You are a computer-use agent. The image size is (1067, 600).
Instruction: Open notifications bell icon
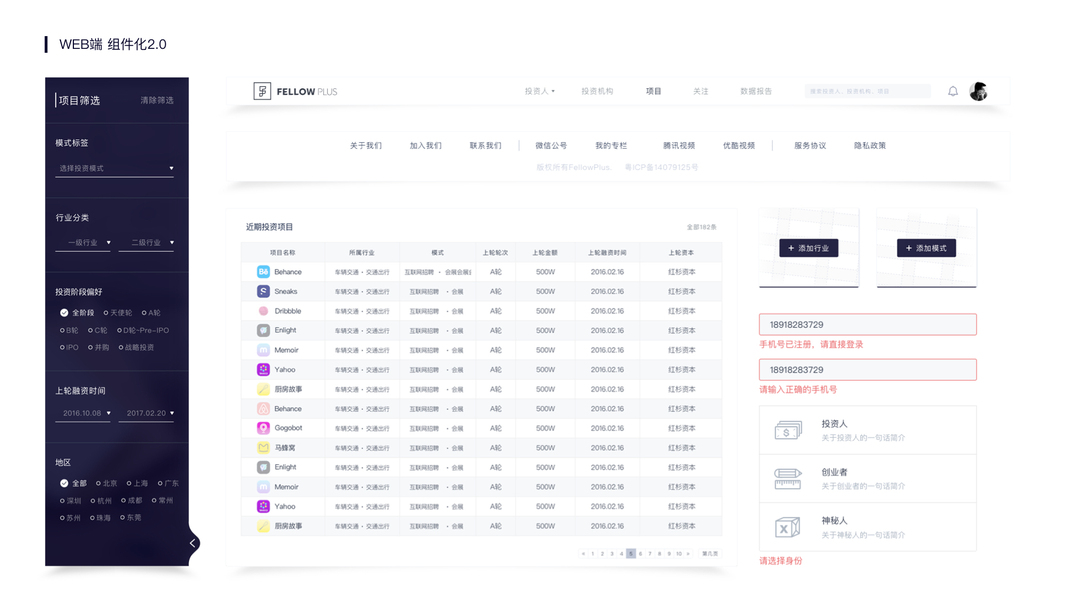tap(953, 91)
